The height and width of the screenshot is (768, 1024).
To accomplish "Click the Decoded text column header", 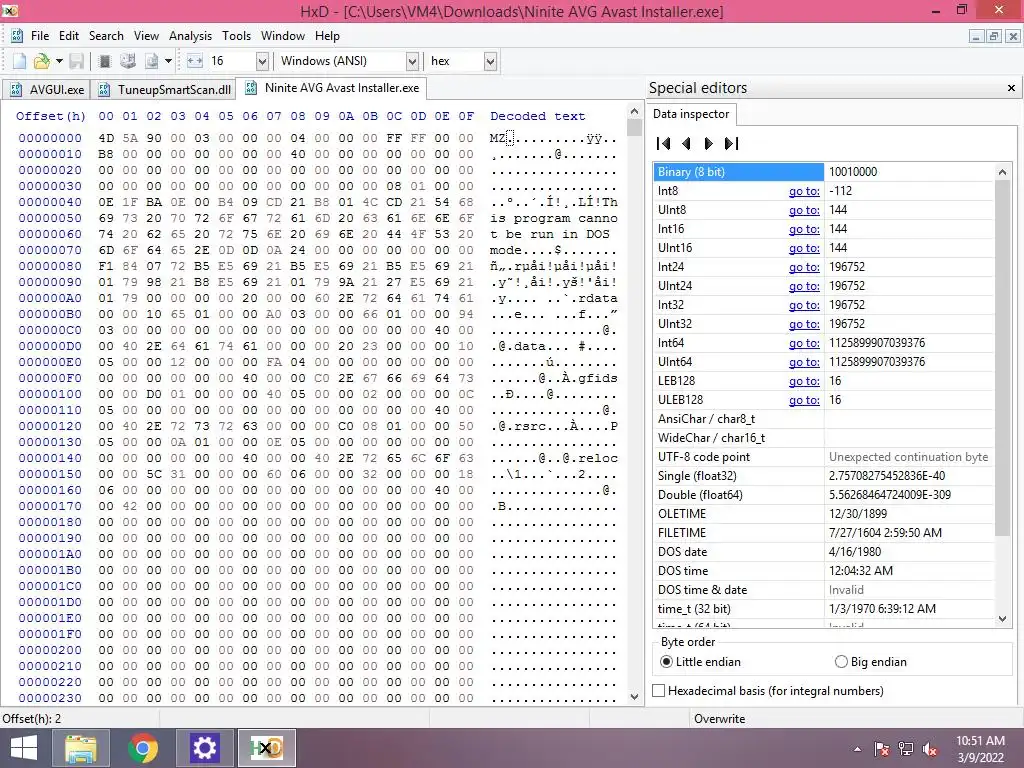I will pyautogui.click(x=537, y=116).
